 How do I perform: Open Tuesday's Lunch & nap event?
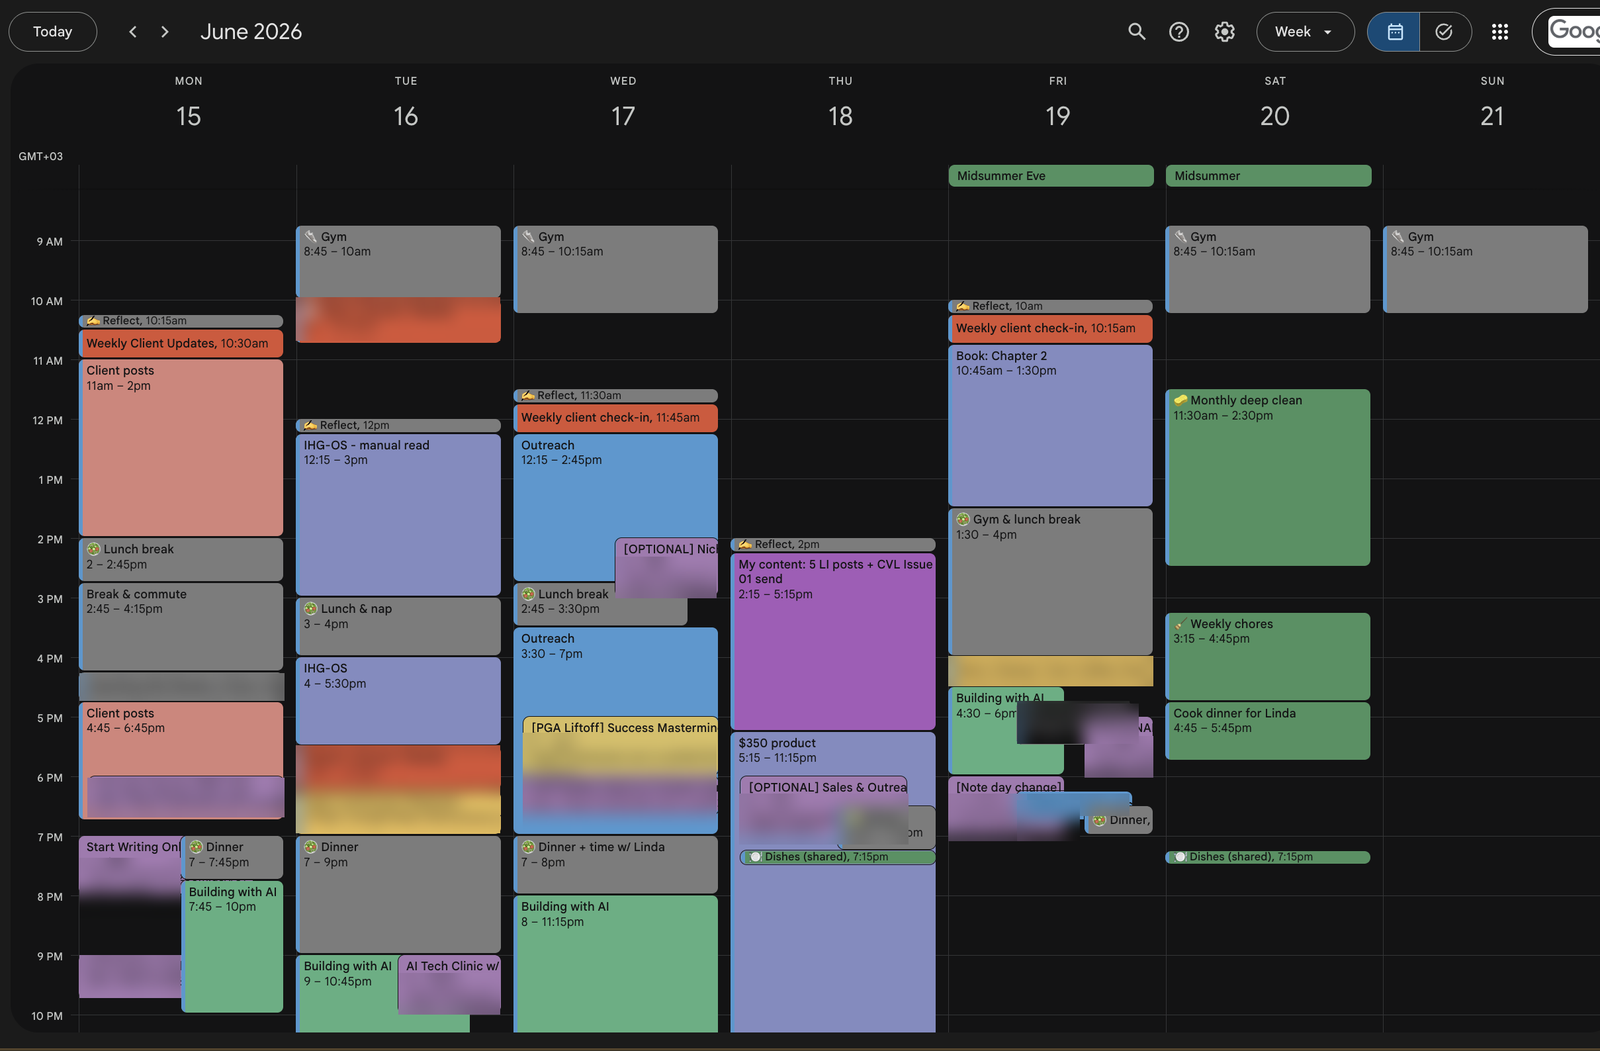click(x=398, y=626)
